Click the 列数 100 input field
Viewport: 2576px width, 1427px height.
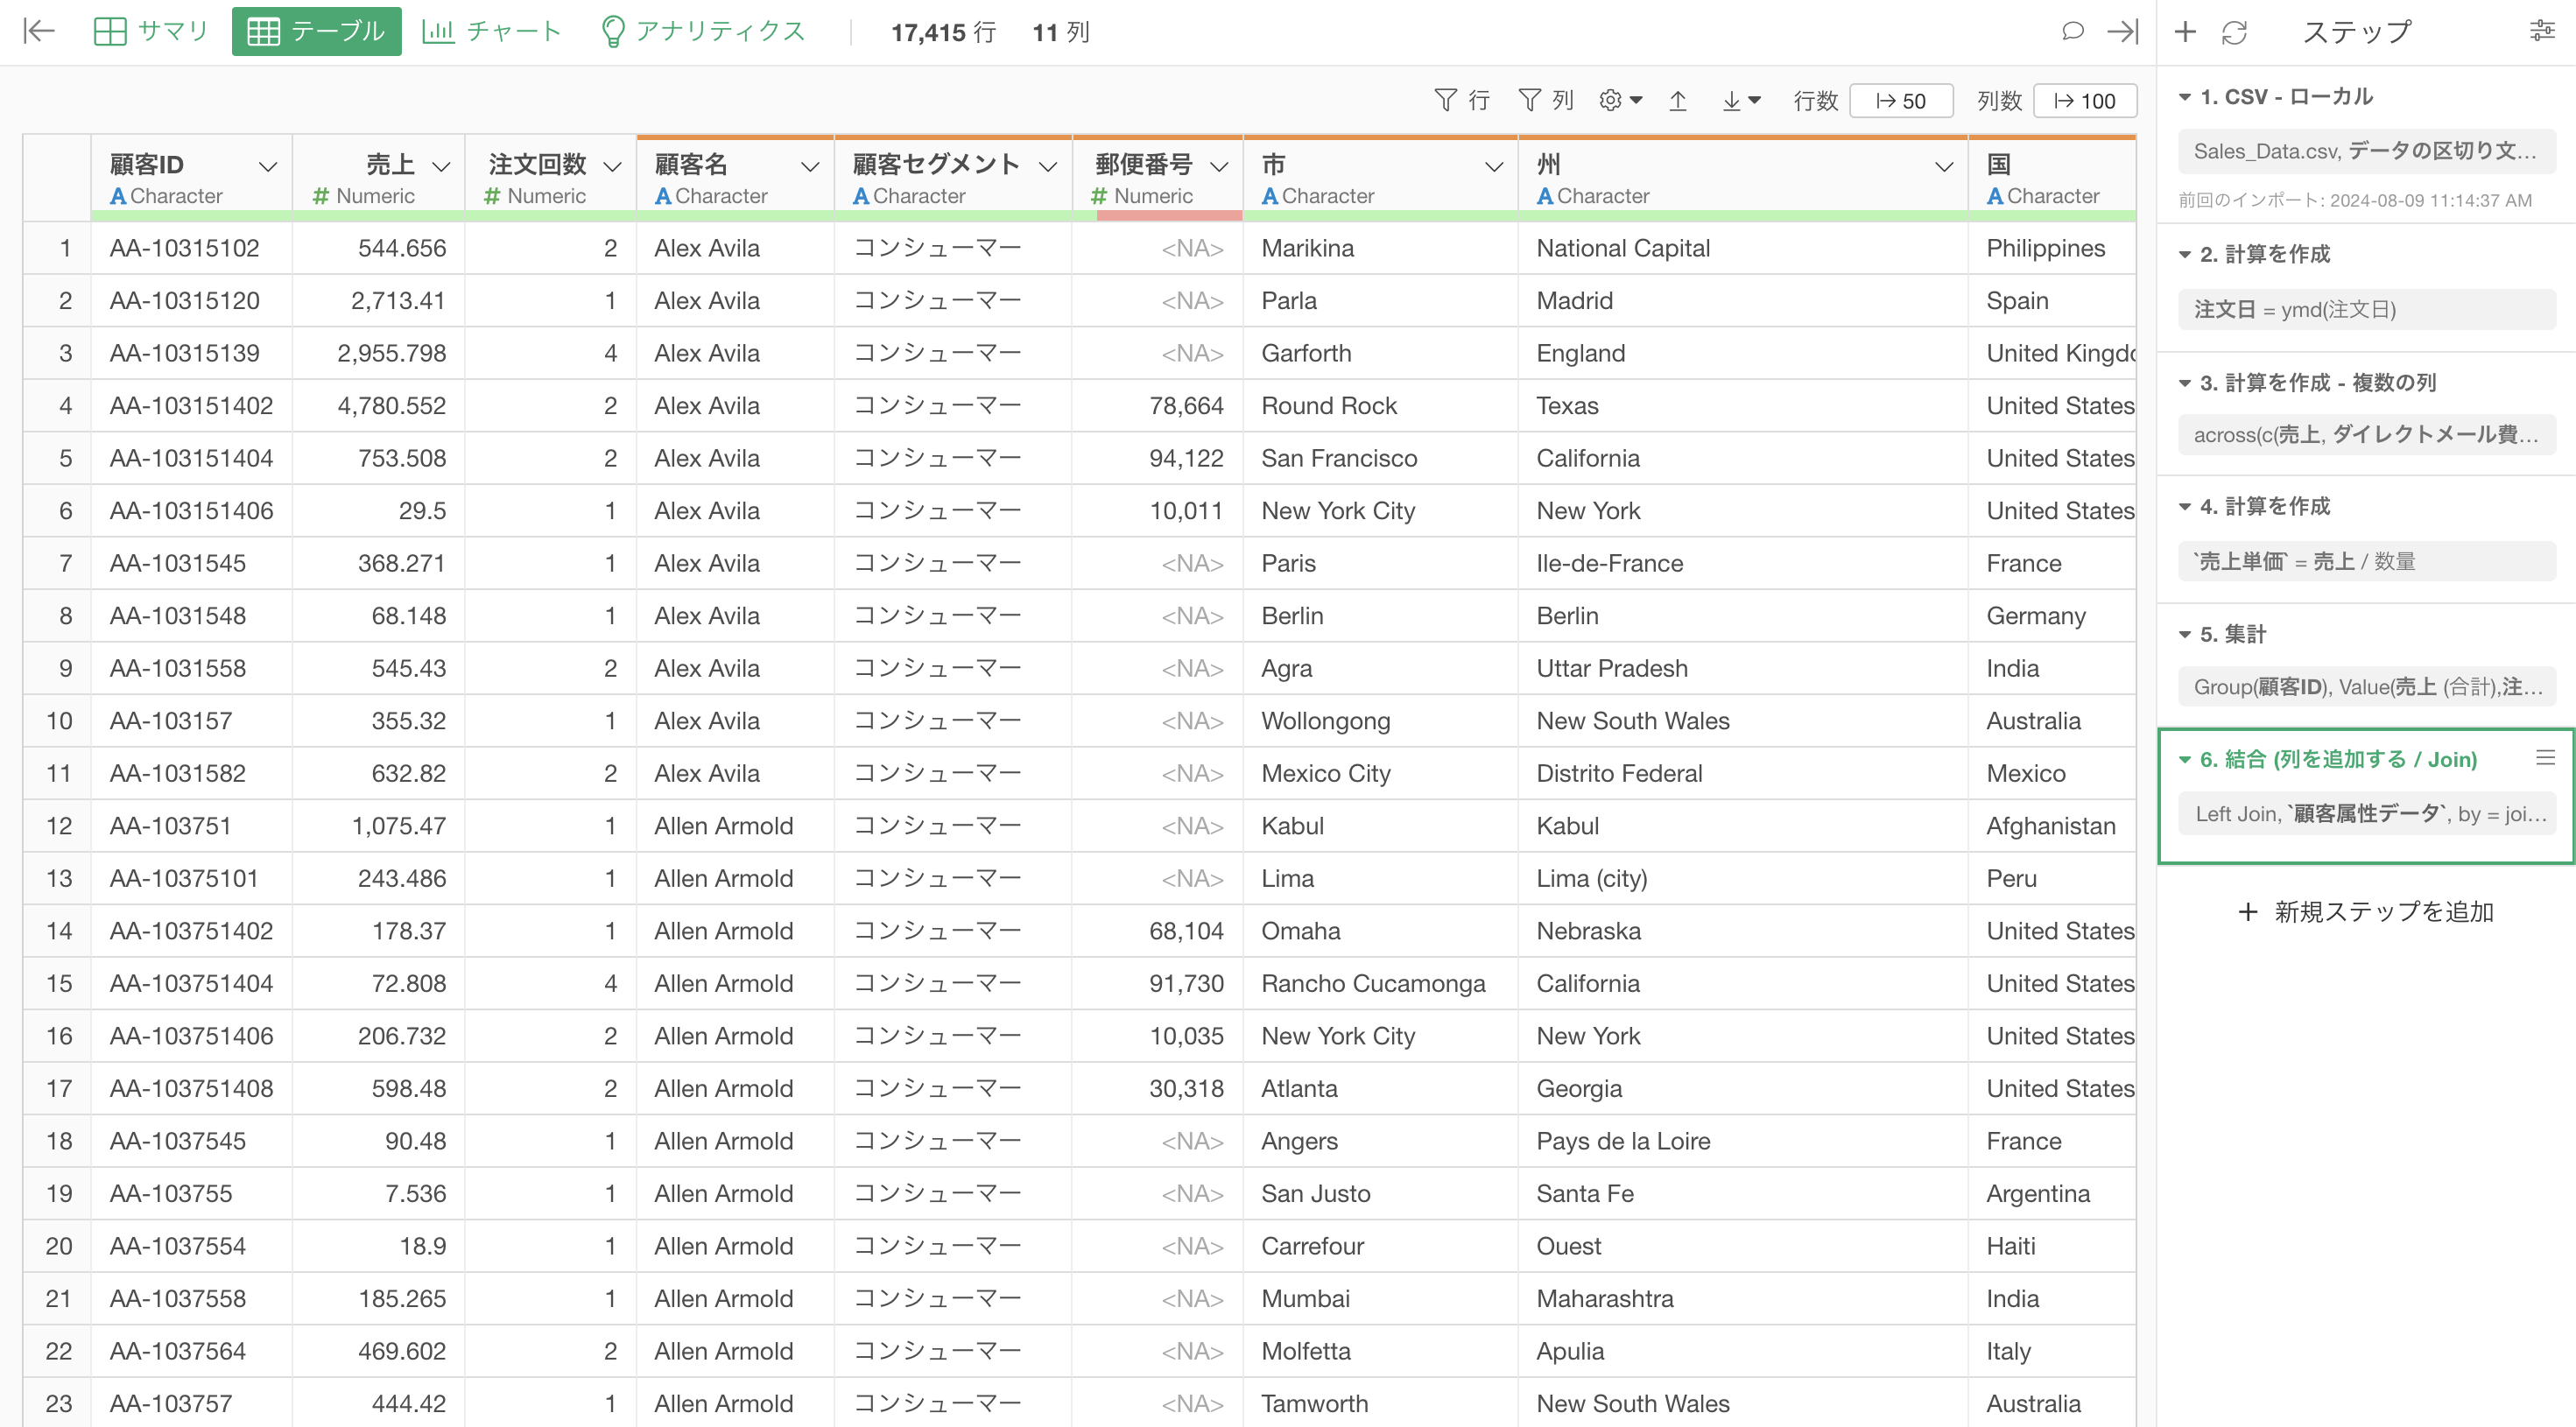[x=2085, y=100]
